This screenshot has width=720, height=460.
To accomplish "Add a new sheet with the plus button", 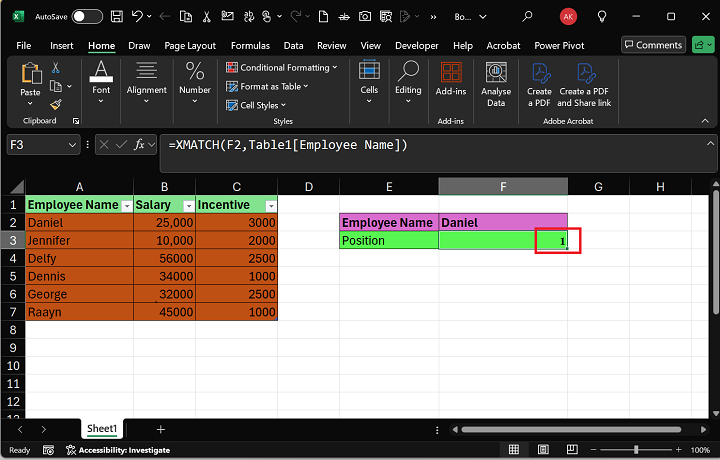I will point(161,429).
